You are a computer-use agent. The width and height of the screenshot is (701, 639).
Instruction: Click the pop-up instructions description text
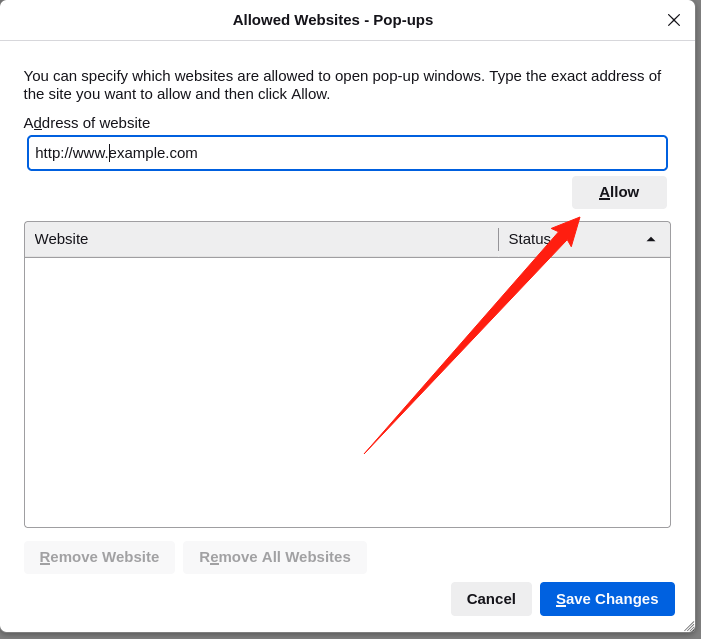342,84
